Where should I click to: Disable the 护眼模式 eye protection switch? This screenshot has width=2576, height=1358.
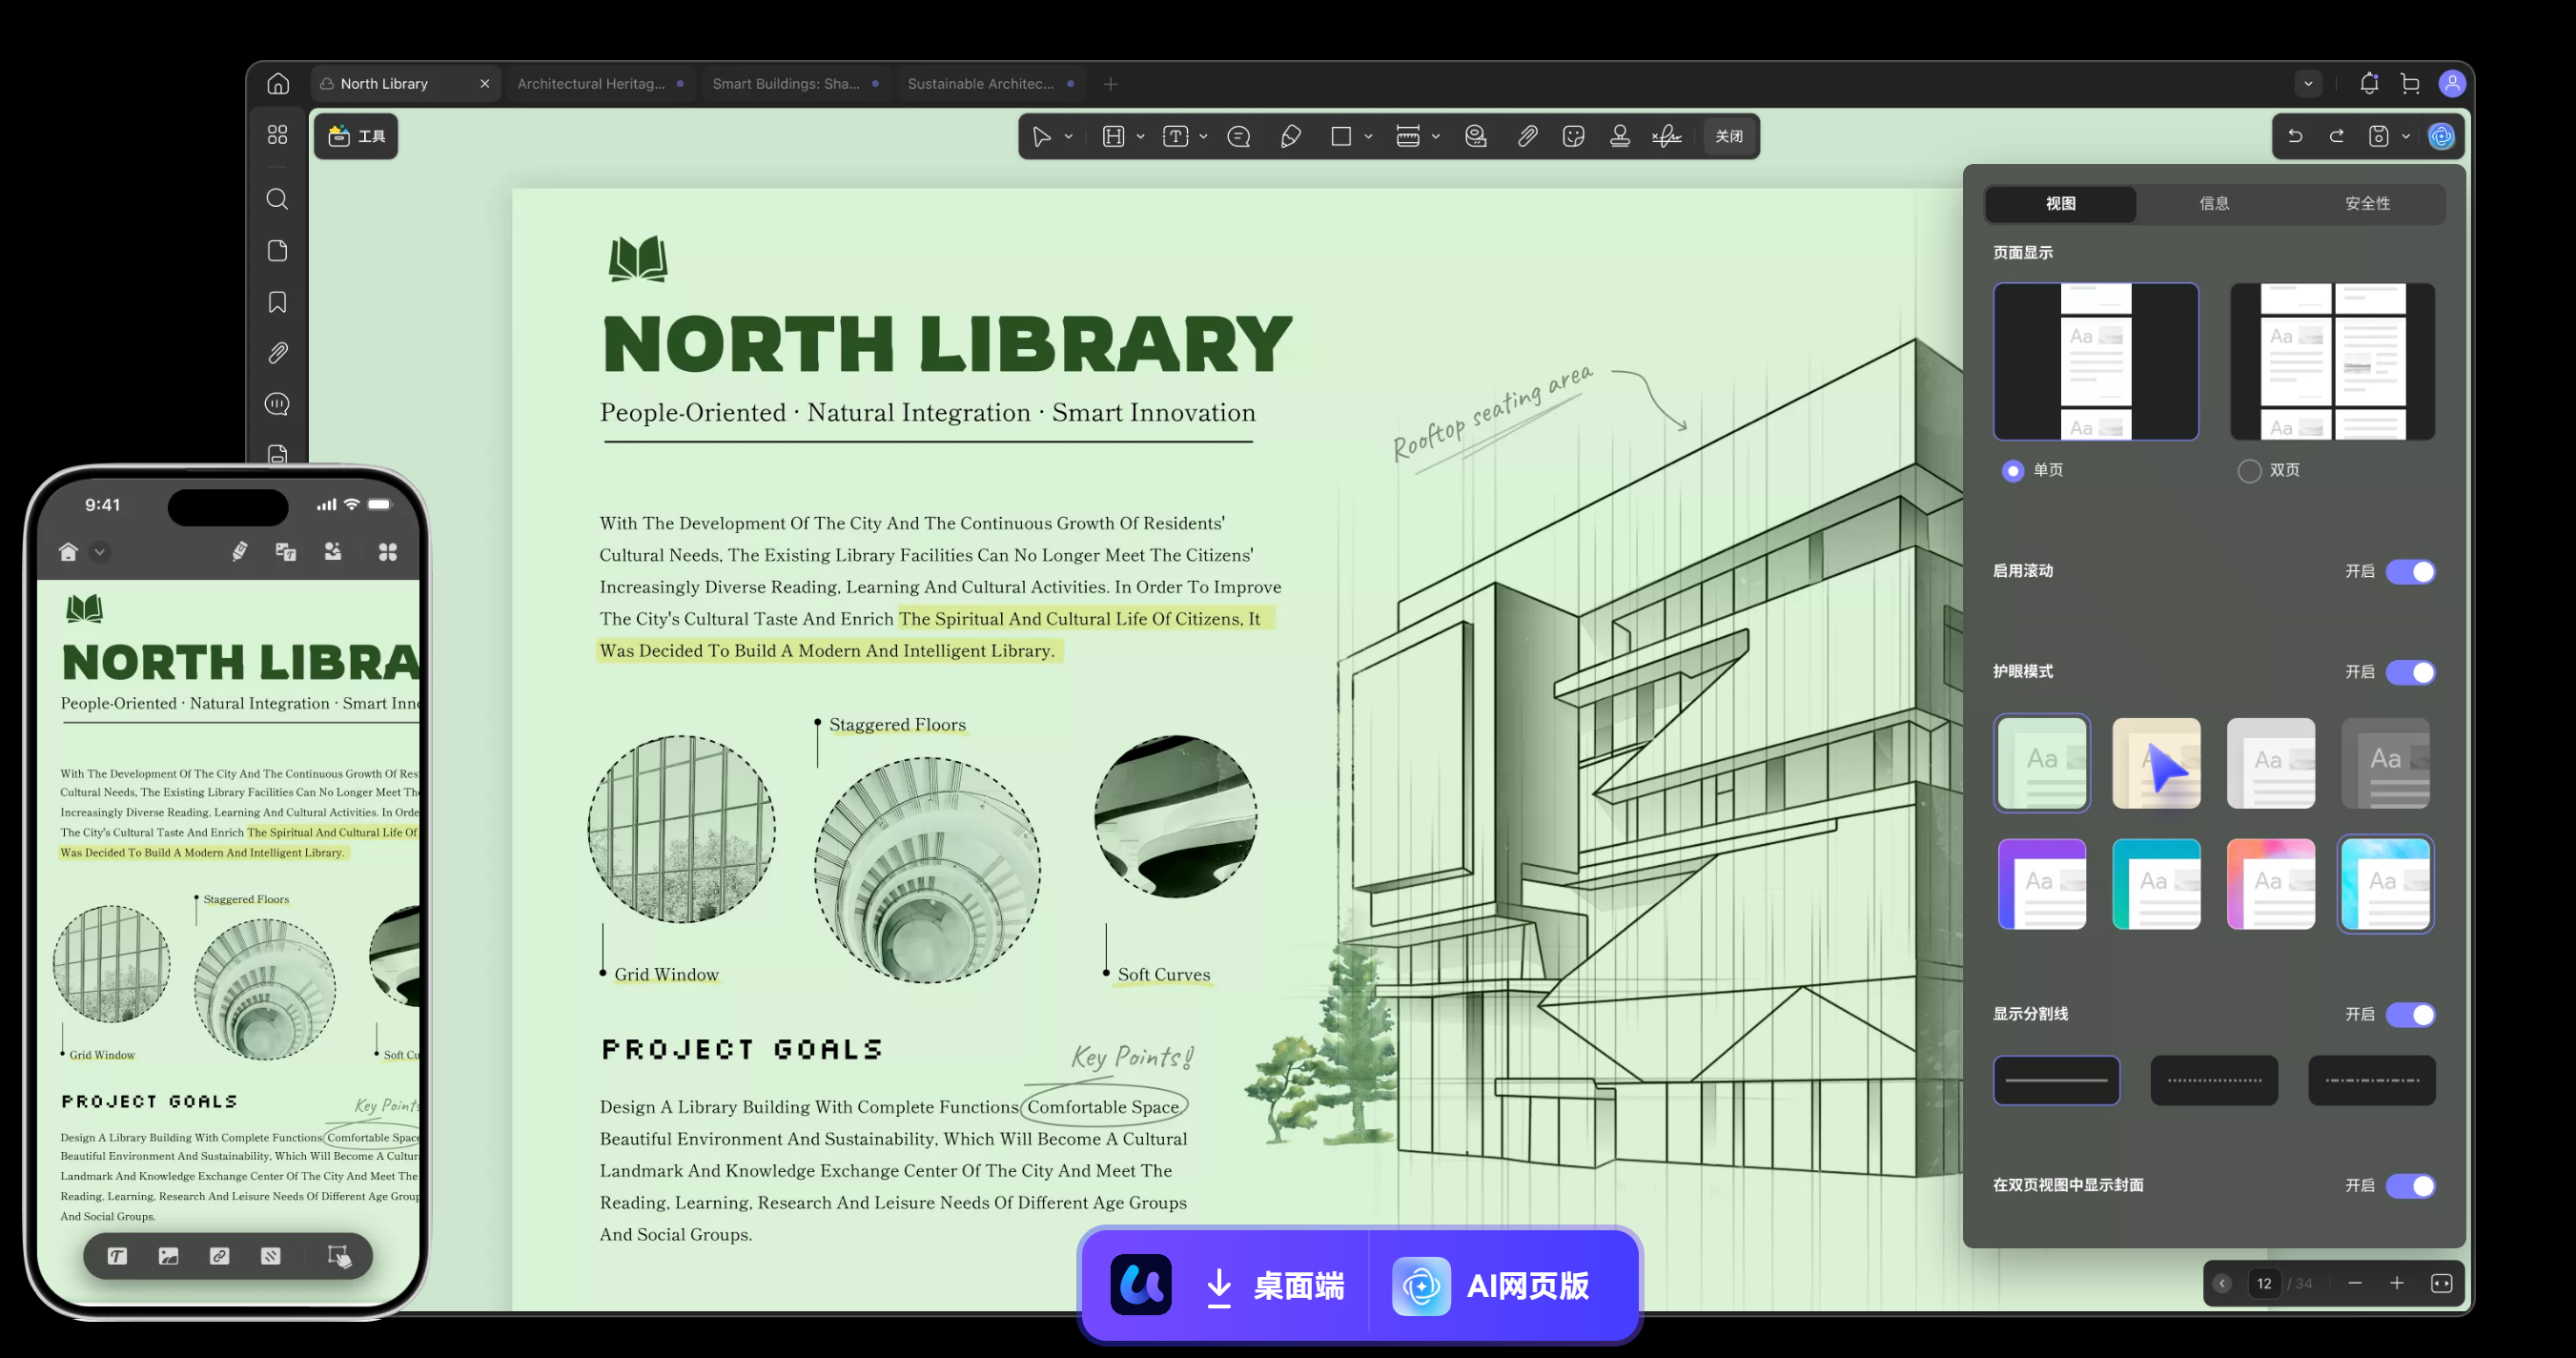(x=2410, y=672)
